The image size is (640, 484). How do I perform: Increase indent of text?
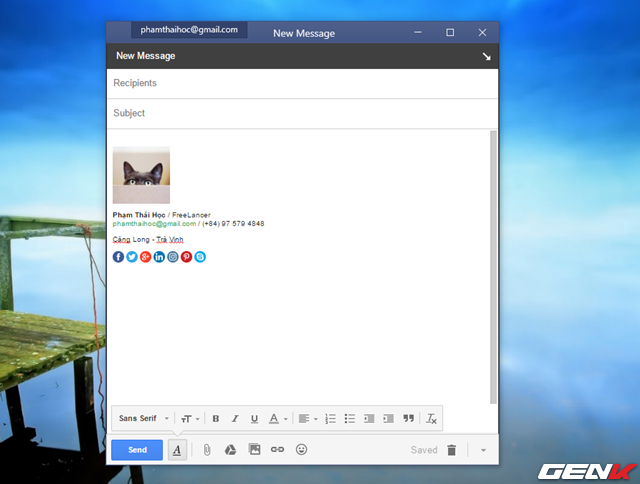(388, 419)
